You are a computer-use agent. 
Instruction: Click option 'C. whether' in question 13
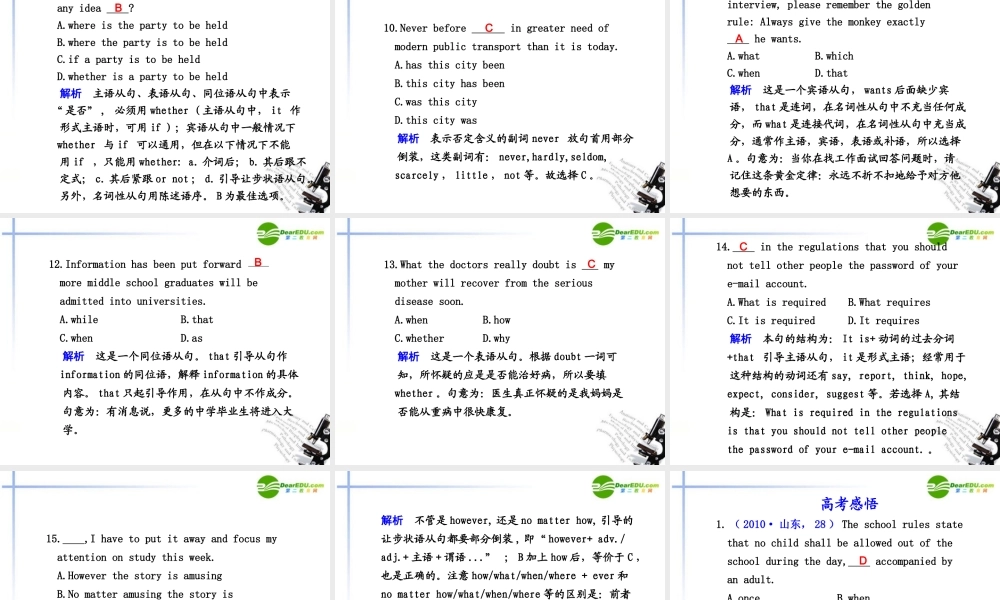[420, 339]
